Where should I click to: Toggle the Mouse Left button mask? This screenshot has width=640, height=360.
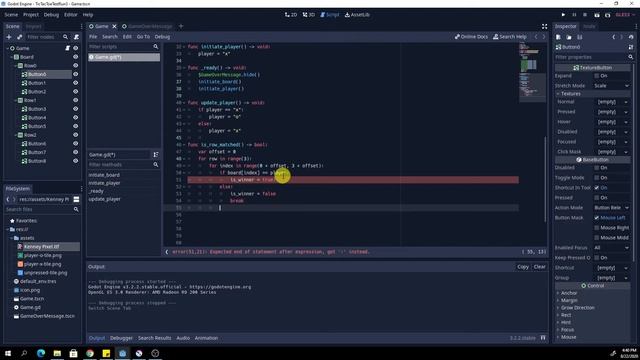click(597, 218)
